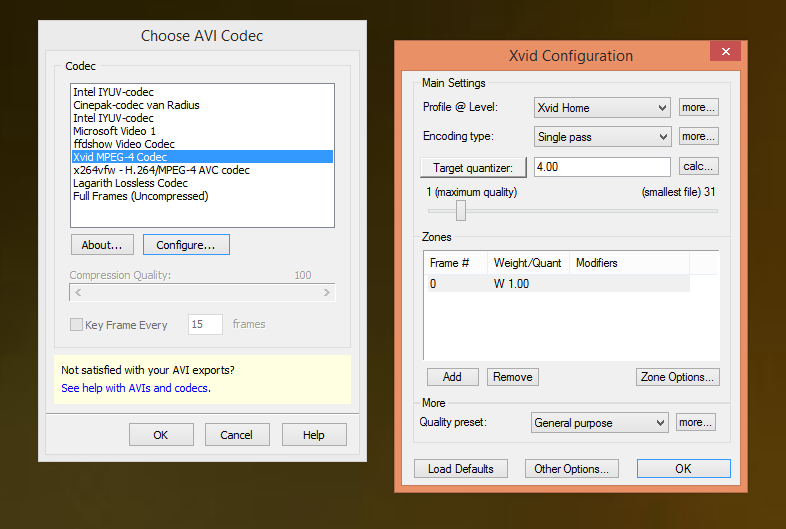This screenshot has height=529, width=786.
Task: Select Microsoft Video 1 codec
Action: [x=203, y=131]
